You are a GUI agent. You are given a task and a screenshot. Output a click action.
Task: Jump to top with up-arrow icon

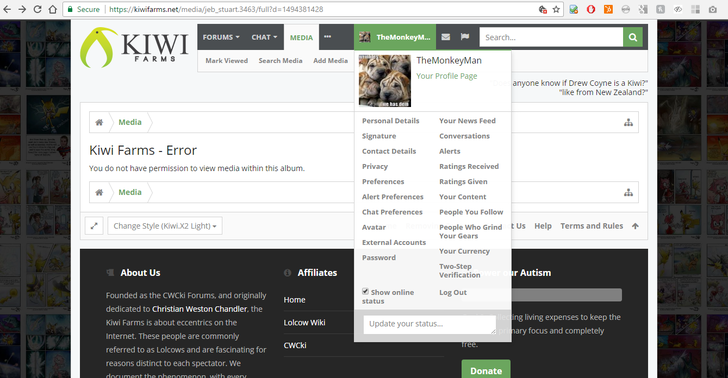635,226
